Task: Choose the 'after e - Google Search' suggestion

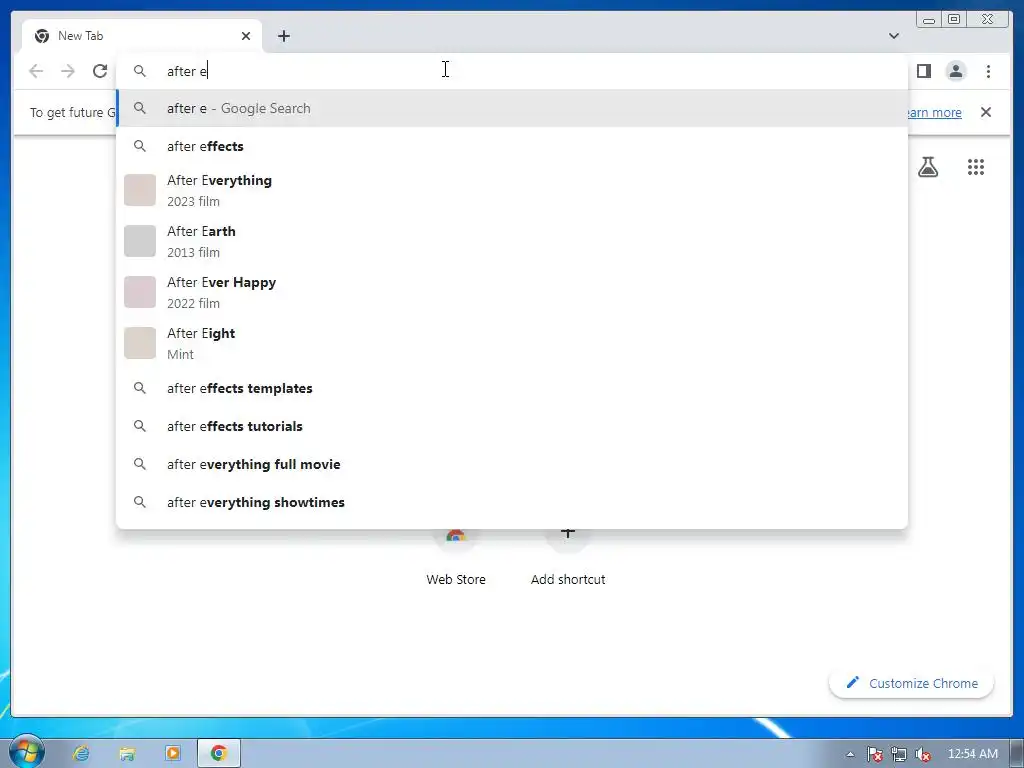Action: (512, 108)
